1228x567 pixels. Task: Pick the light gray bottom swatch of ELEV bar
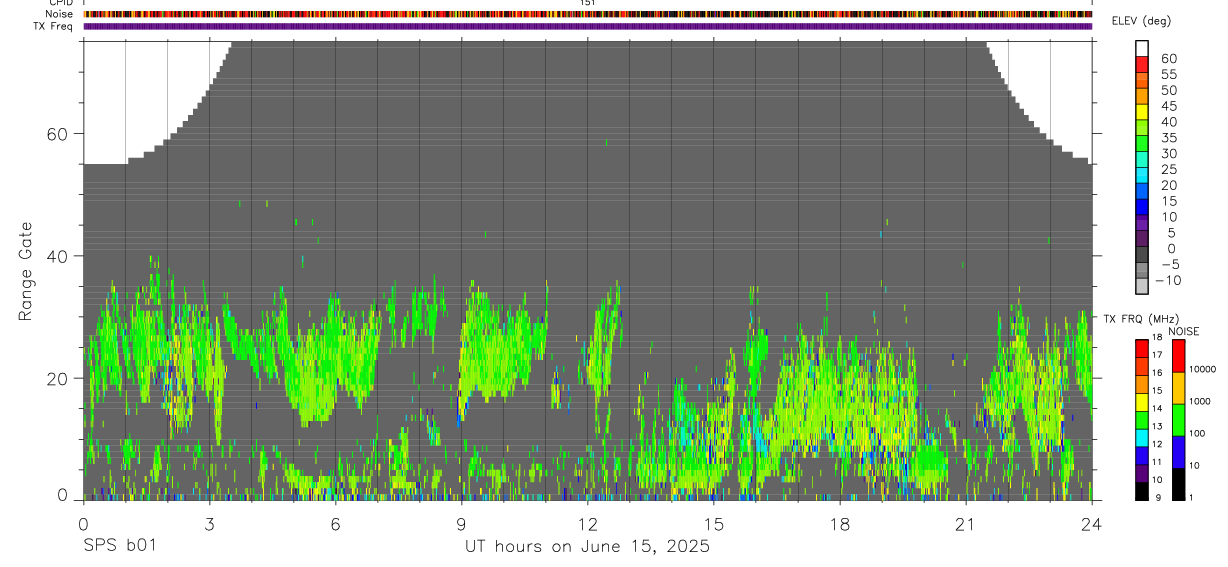point(1142,286)
